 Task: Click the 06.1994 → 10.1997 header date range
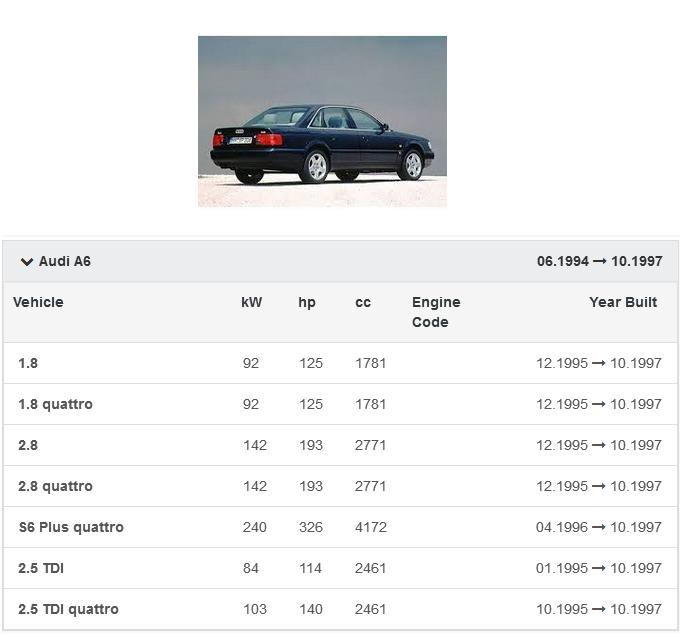click(x=599, y=261)
